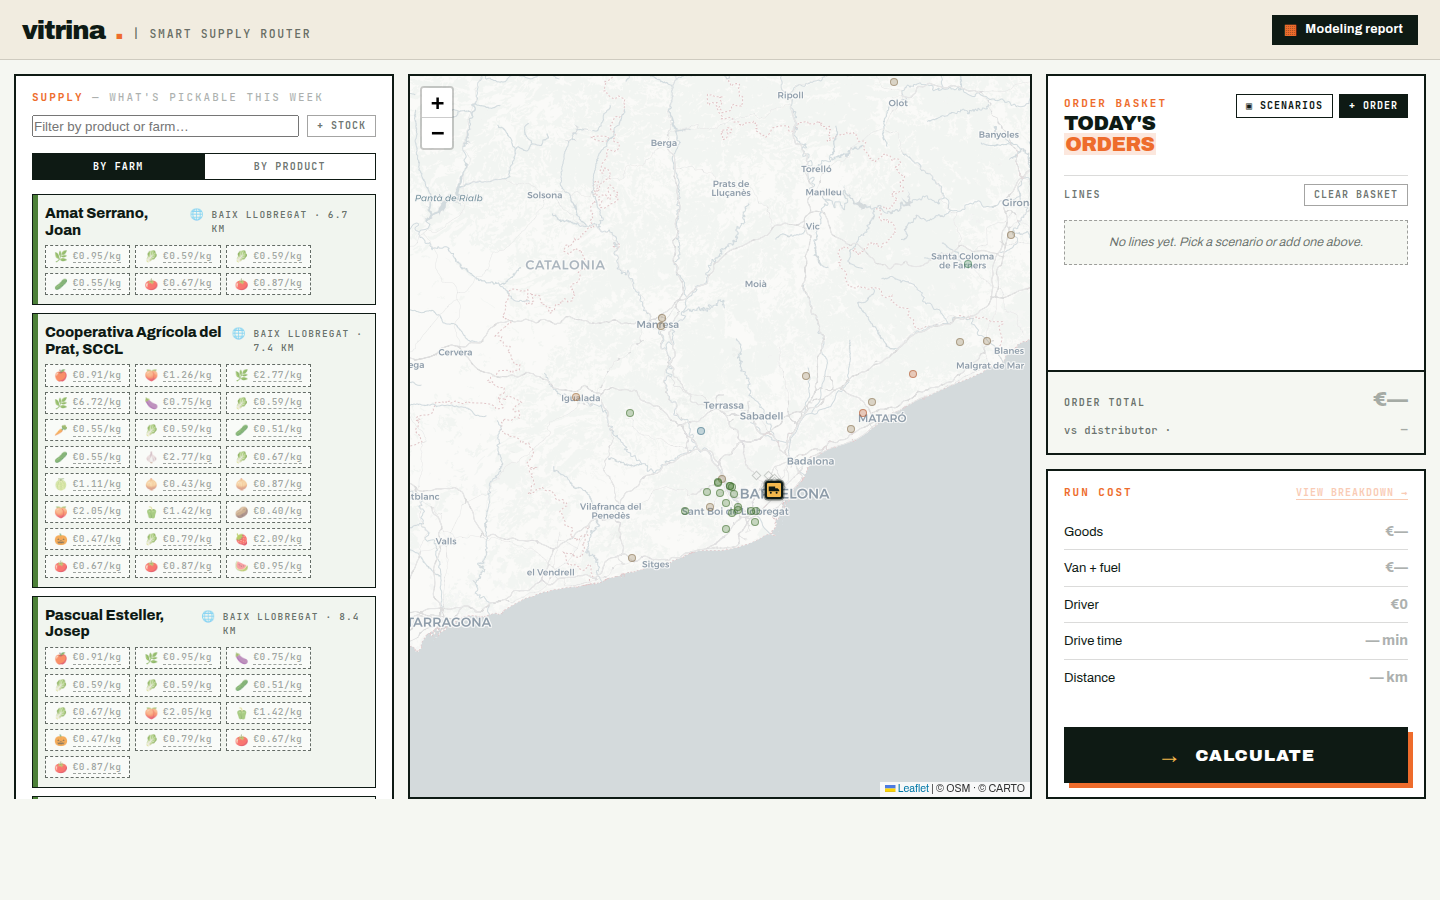
Task: Add Cooperativa's melon at €1.11/kg
Action: (x=88, y=484)
